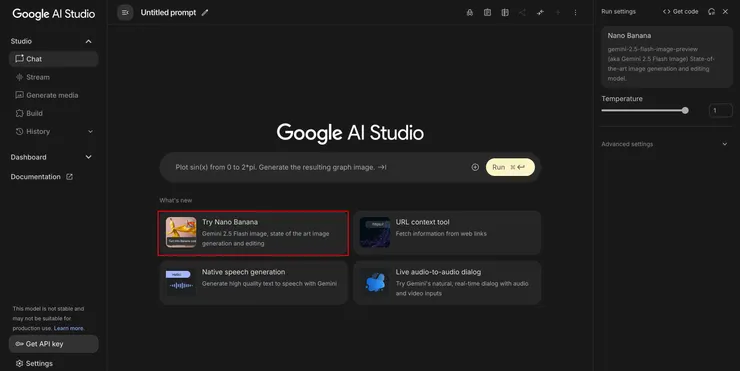Click the History clock icon
Image resolution: width=740 pixels, height=371 pixels.
[x=19, y=132]
